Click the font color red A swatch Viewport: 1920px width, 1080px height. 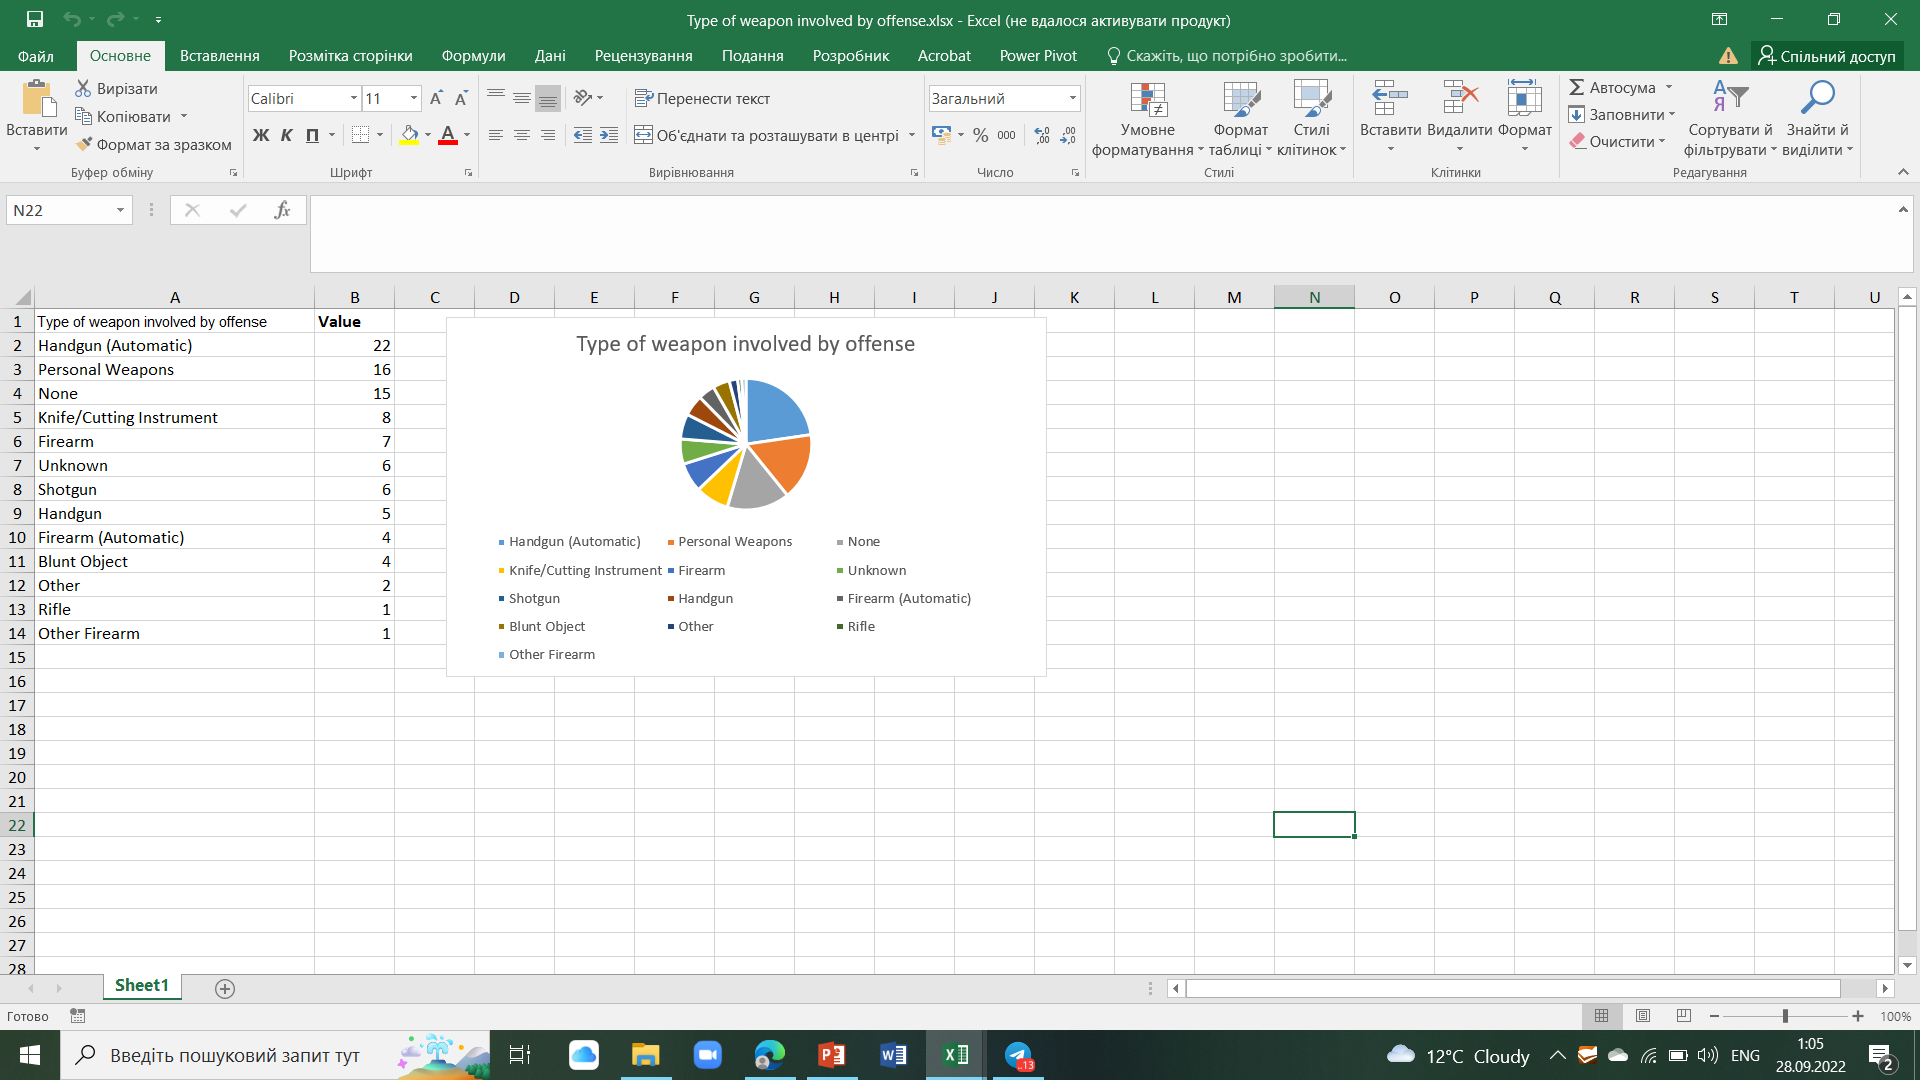click(x=447, y=135)
